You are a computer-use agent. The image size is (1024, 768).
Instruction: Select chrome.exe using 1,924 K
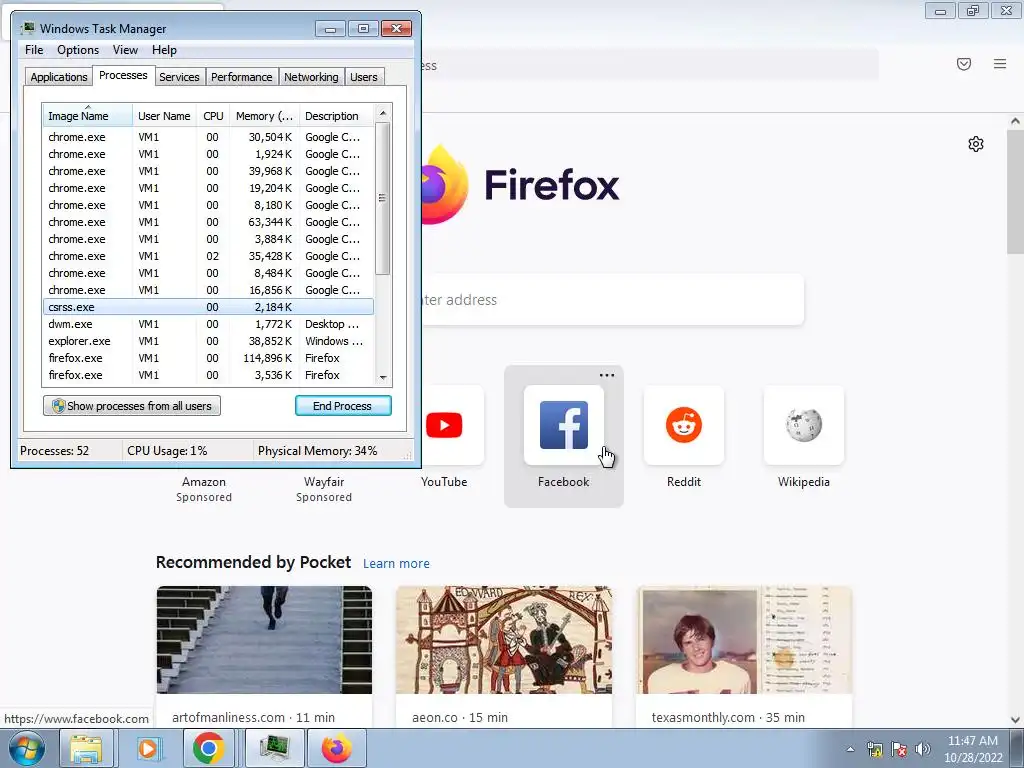pyautogui.click(x=208, y=154)
